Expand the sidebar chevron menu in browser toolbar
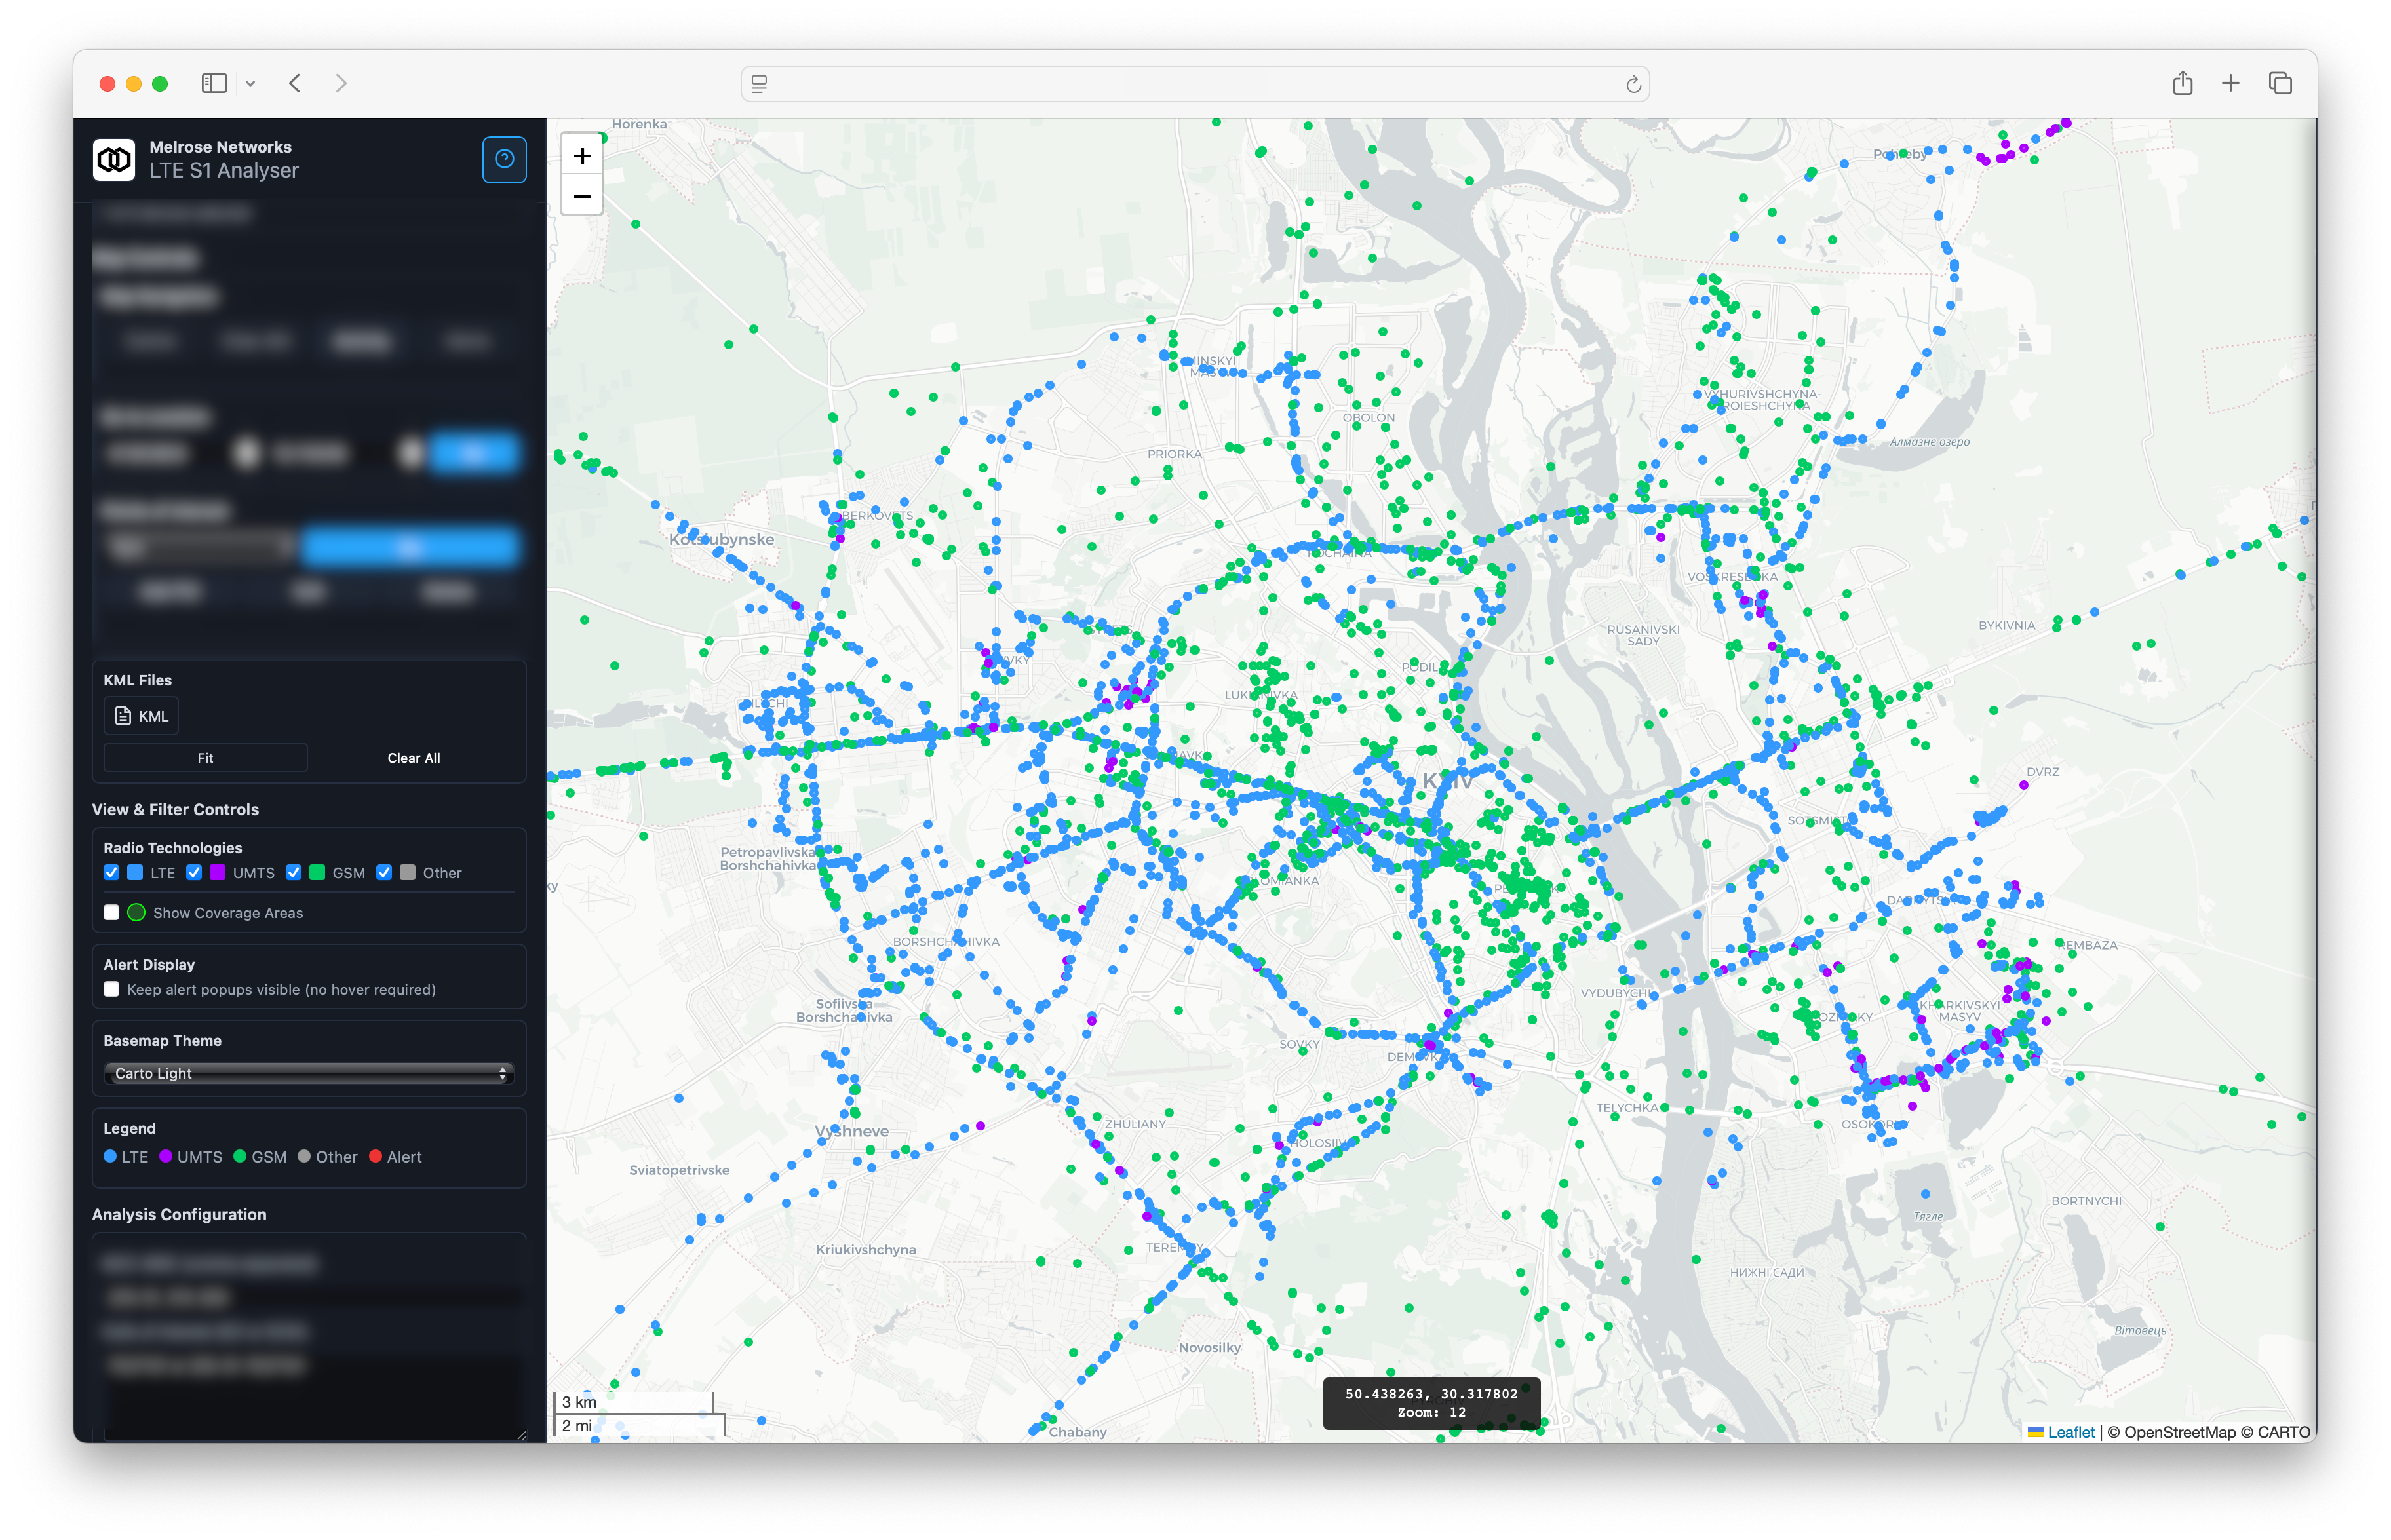Image resolution: width=2391 pixels, height=1540 pixels. (x=250, y=84)
